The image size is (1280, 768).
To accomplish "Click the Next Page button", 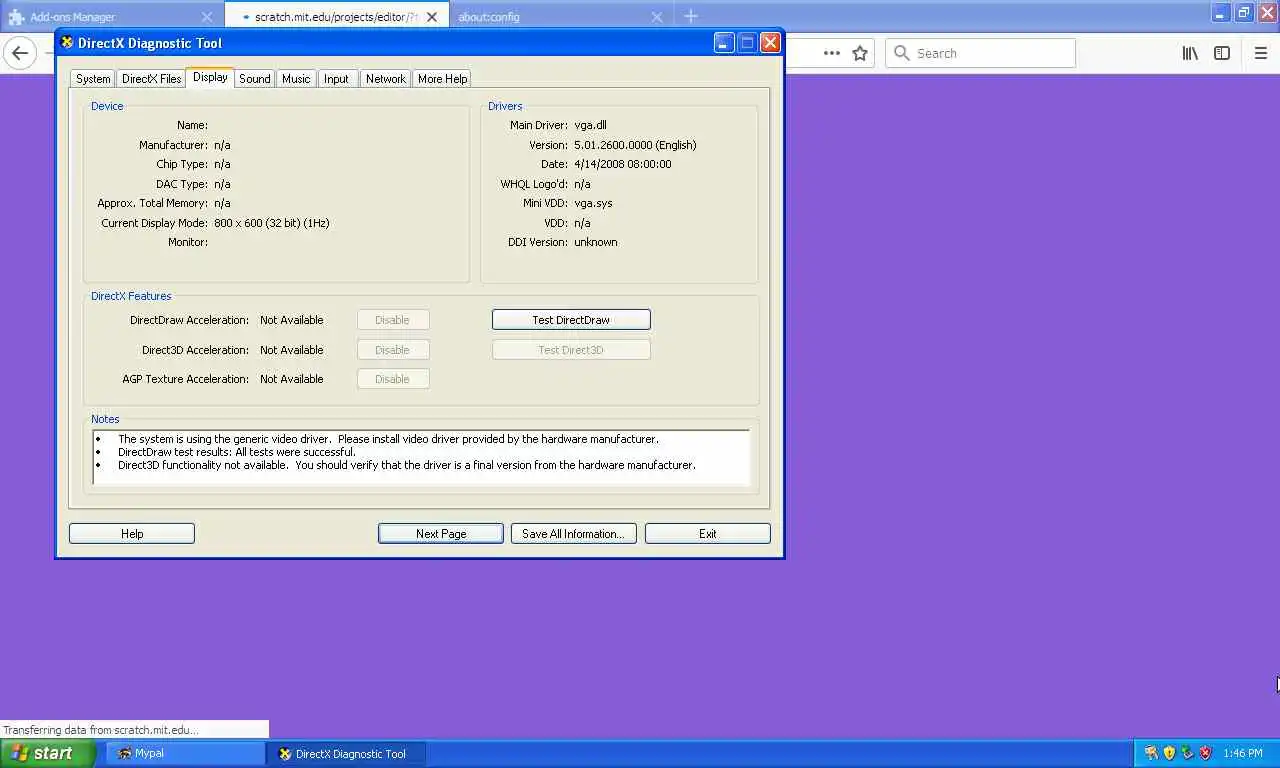I will [x=441, y=534].
